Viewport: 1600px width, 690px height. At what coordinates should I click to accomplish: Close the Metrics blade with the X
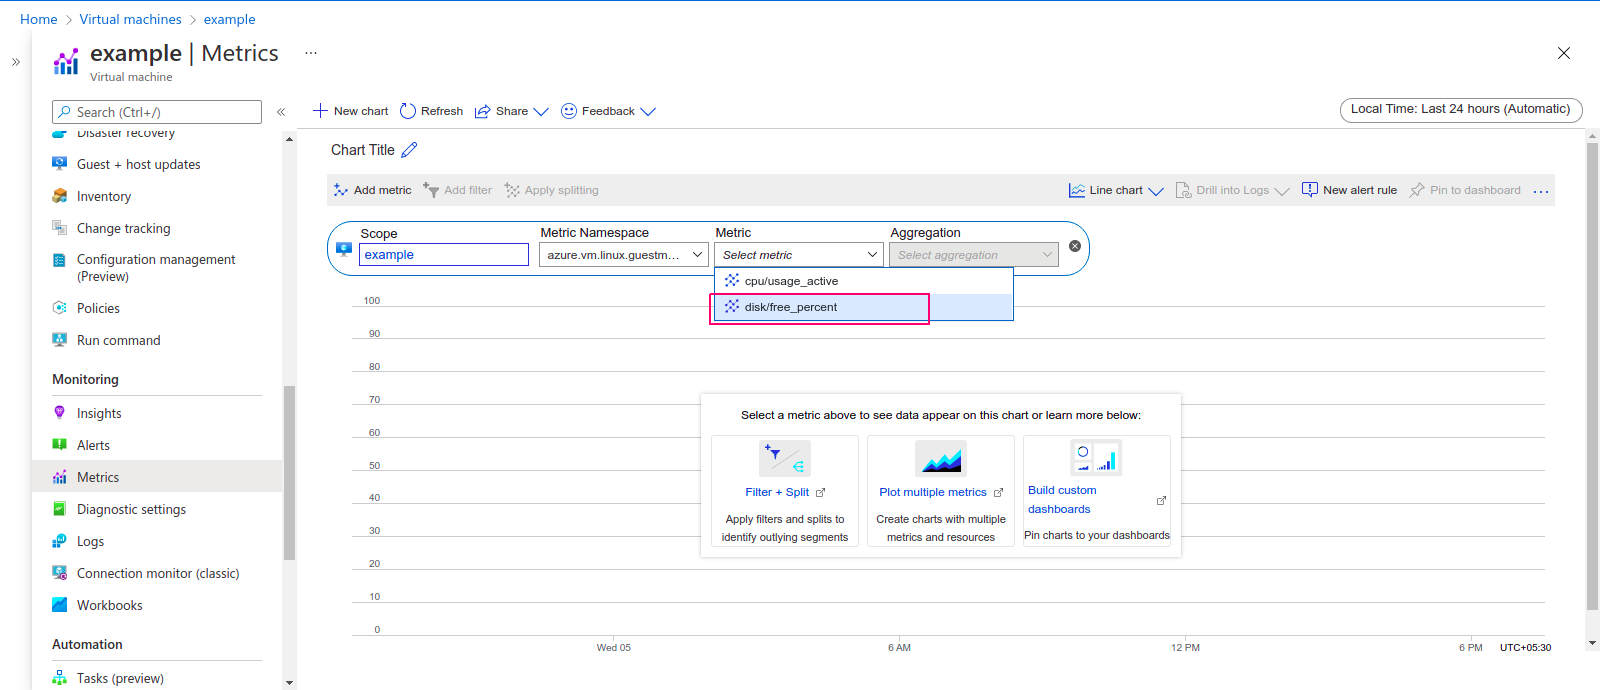pyautogui.click(x=1564, y=53)
